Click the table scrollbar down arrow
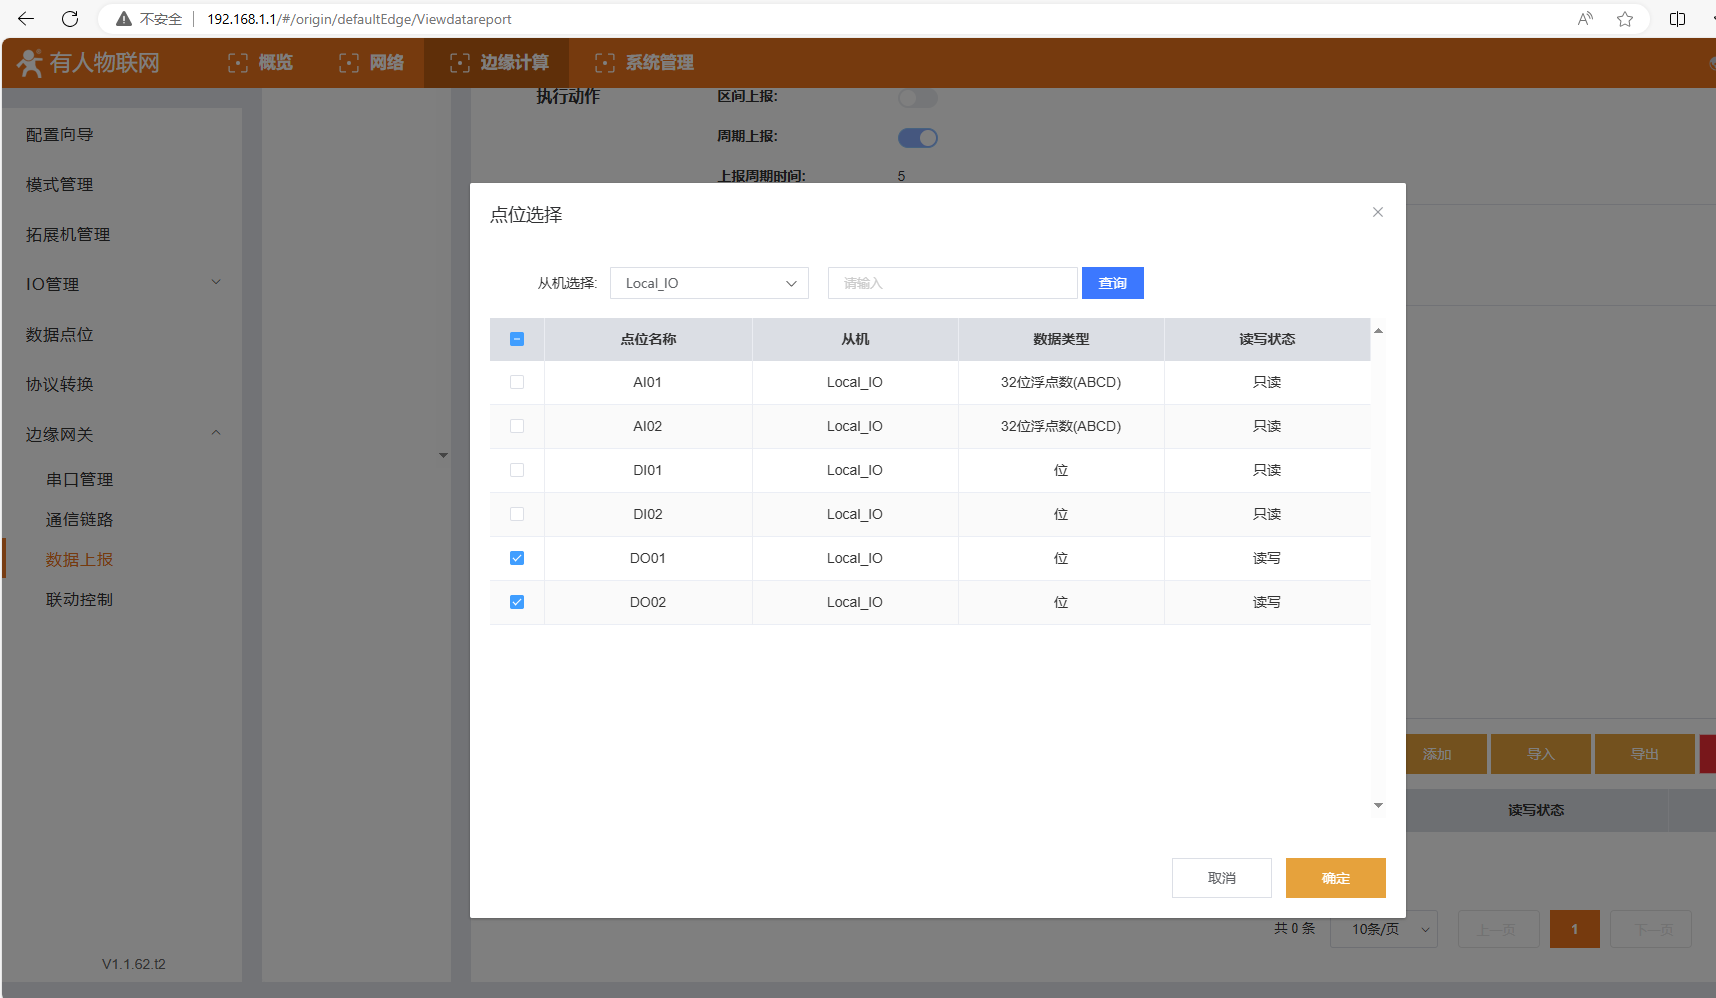Viewport: 1716px width, 998px height. pos(1378,805)
